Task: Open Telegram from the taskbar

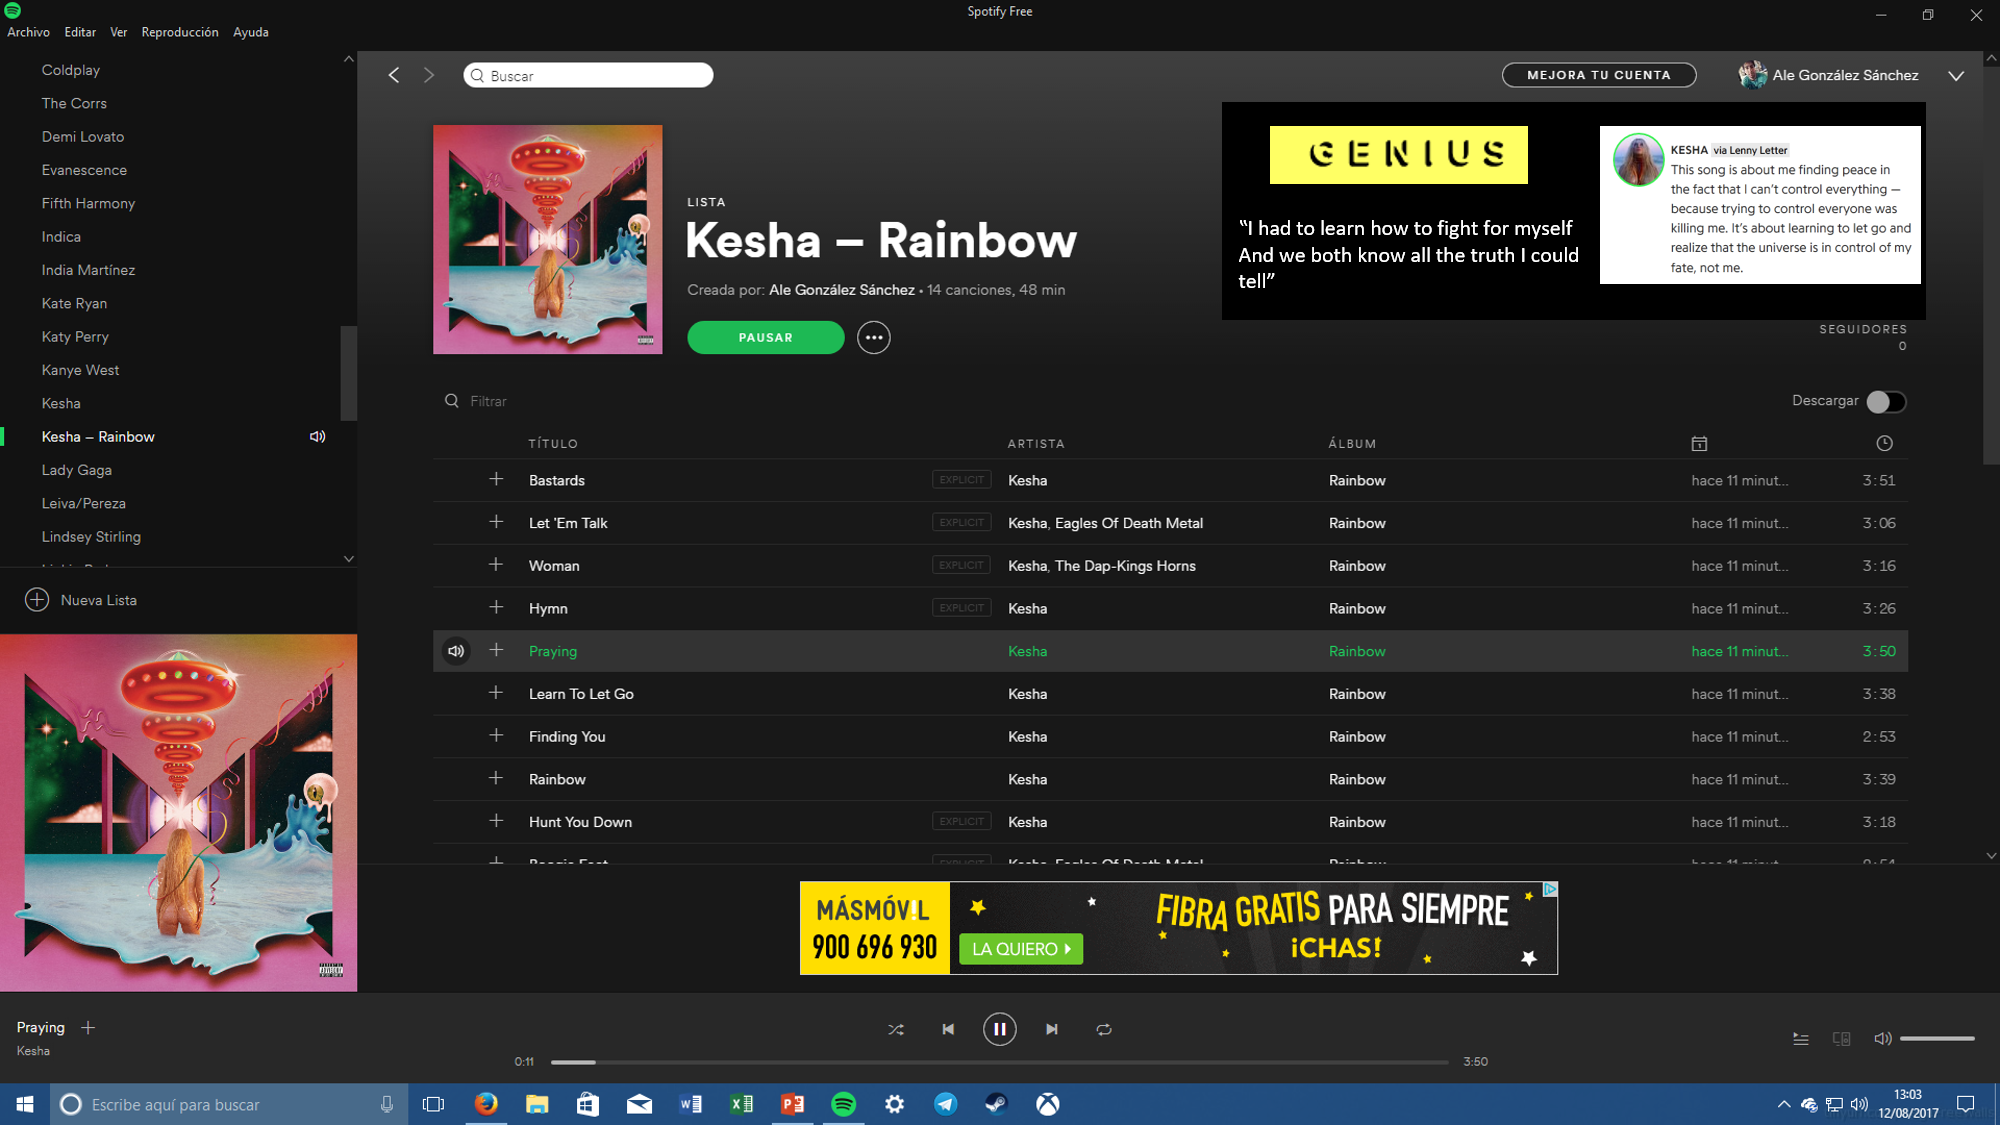Action: [x=945, y=1104]
